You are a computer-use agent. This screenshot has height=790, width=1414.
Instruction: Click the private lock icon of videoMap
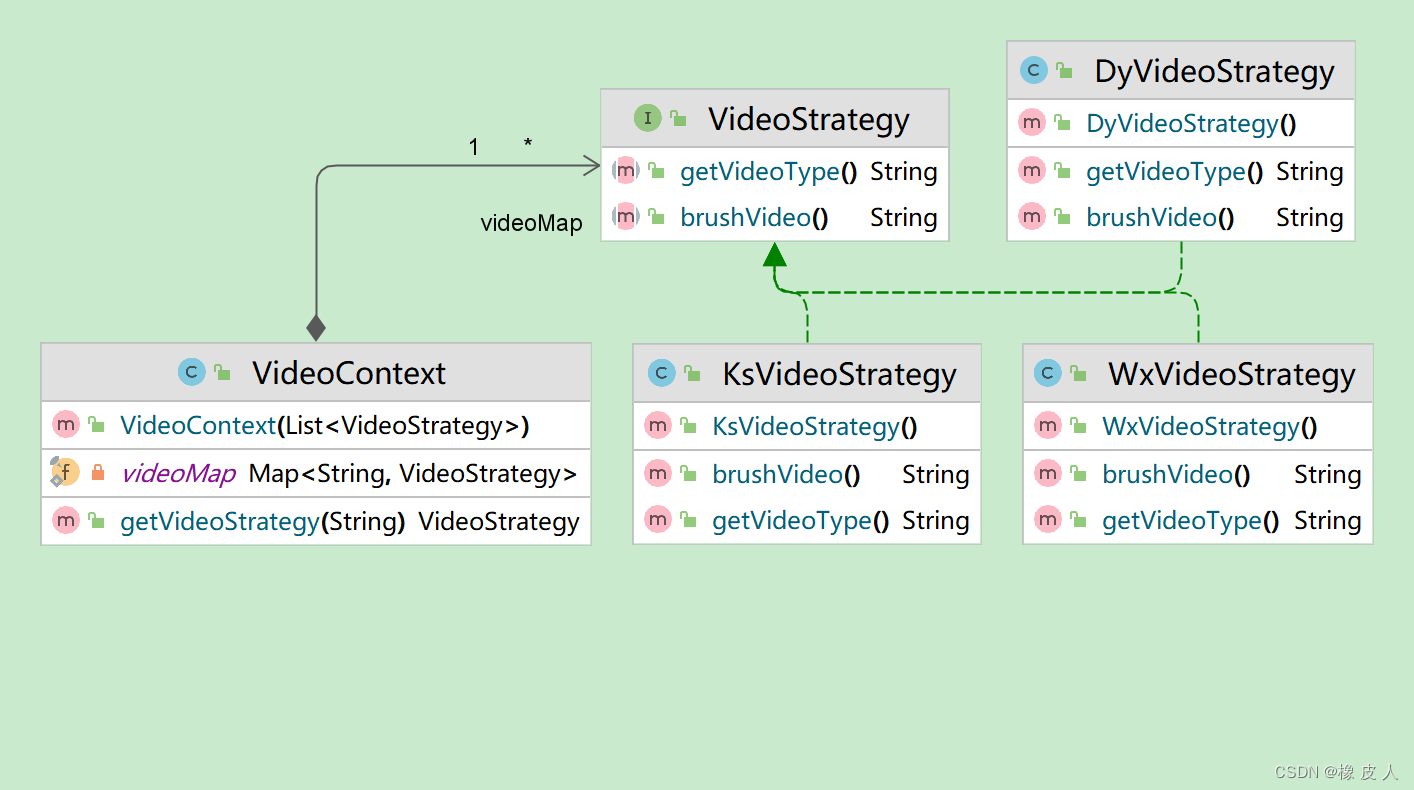click(x=97, y=473)
